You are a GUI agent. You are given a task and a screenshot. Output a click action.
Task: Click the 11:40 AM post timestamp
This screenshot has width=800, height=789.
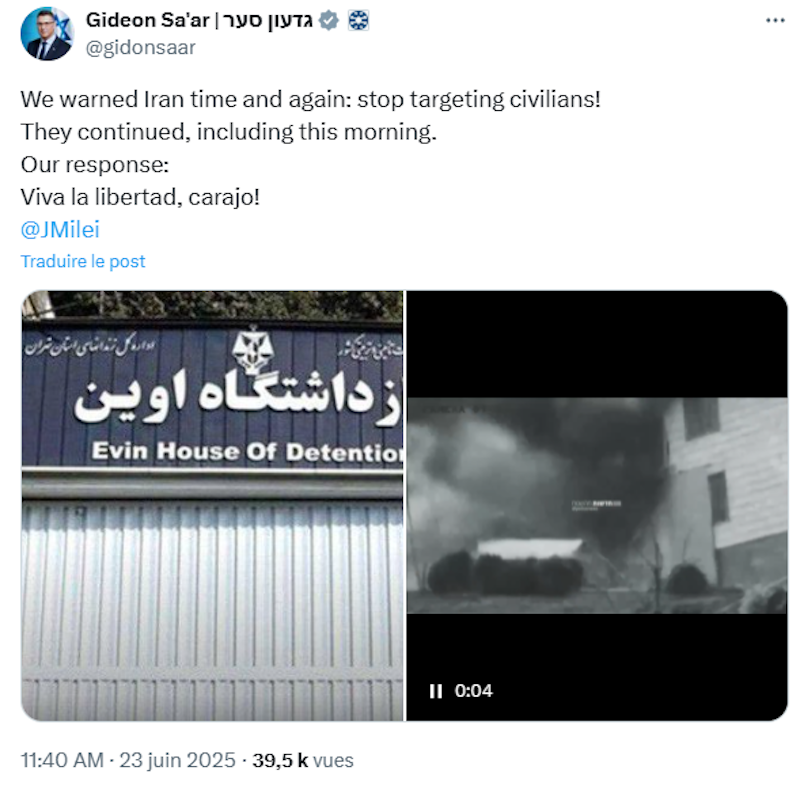pos(62,760)
